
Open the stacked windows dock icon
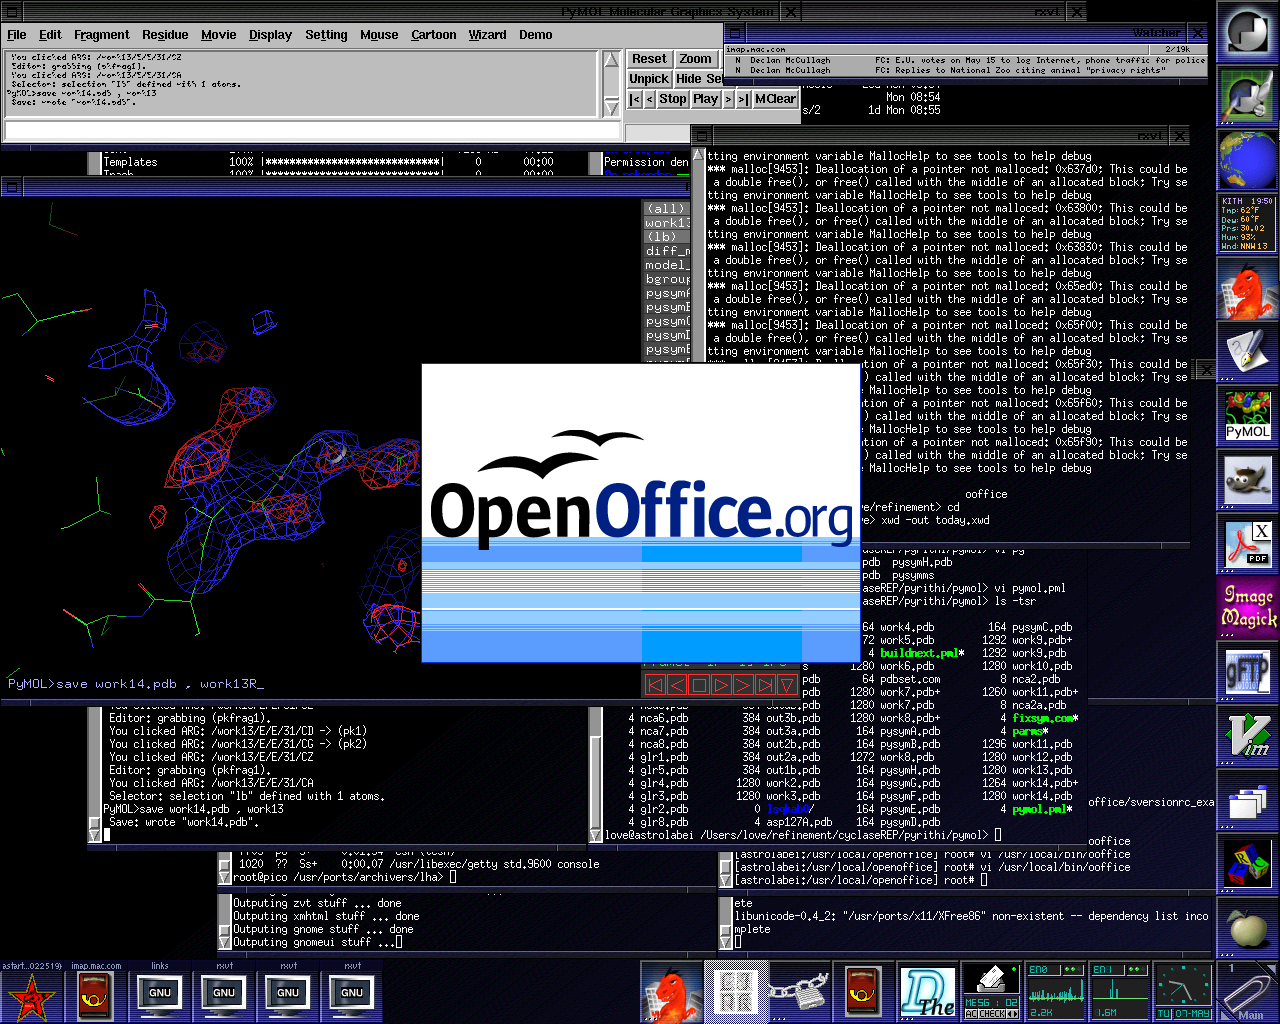[x=1248, y=800]
